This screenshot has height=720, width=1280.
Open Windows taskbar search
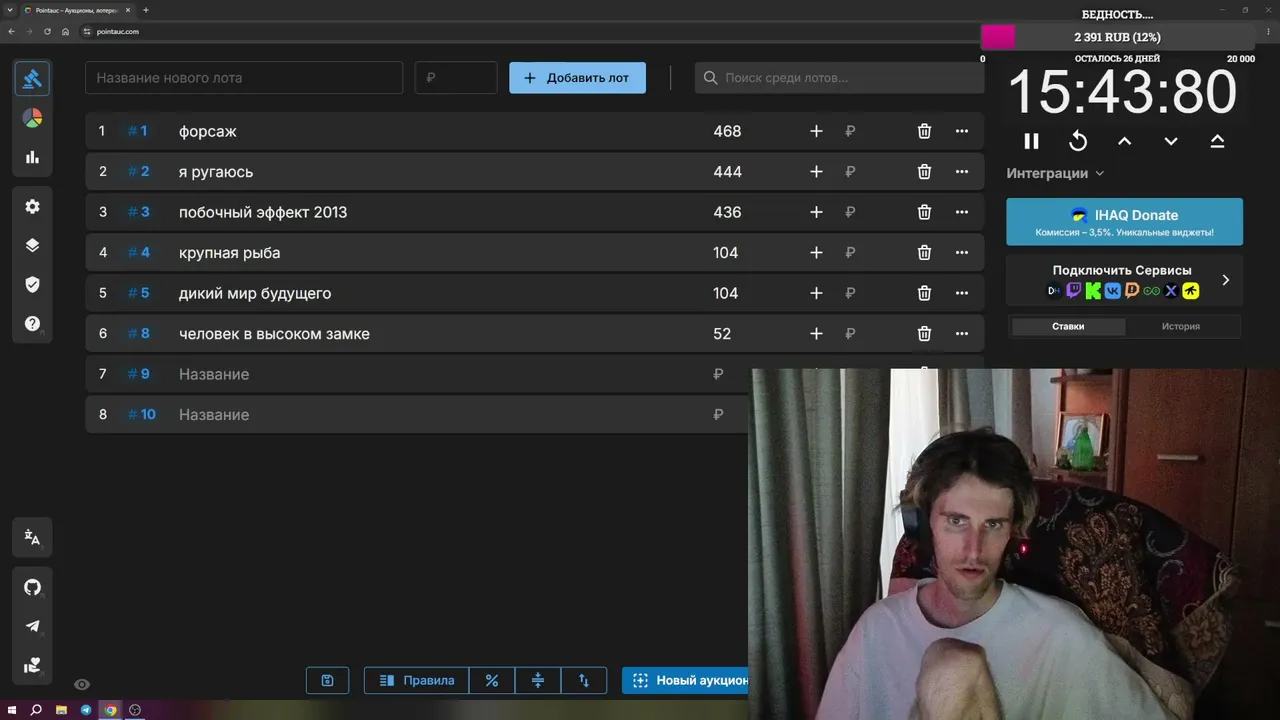tap(36, 710)
